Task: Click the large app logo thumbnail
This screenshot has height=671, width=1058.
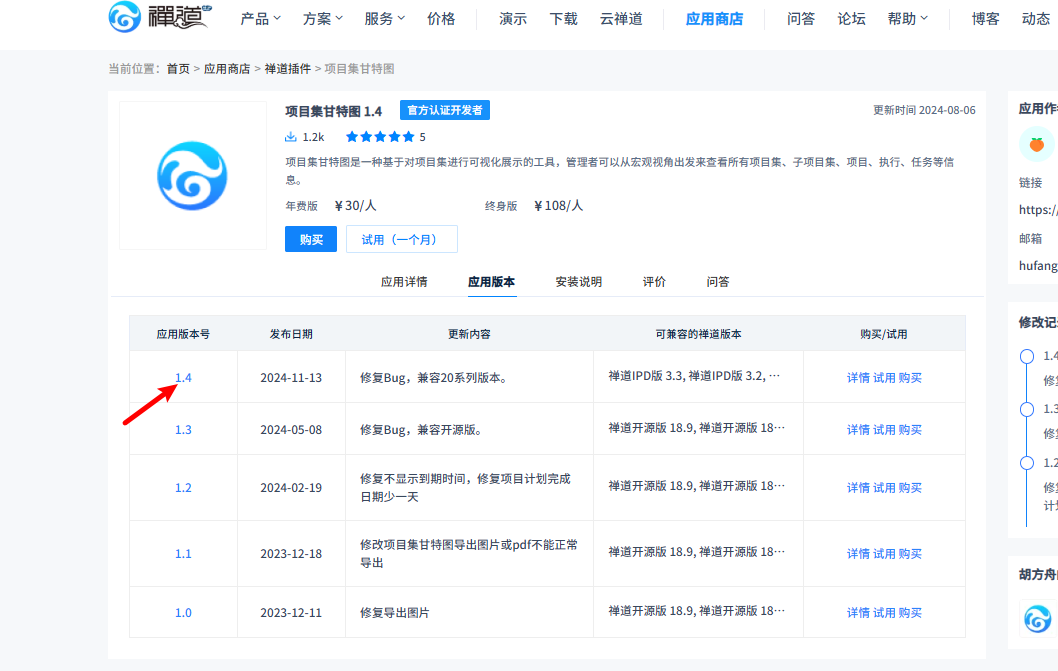Action: 192,176
